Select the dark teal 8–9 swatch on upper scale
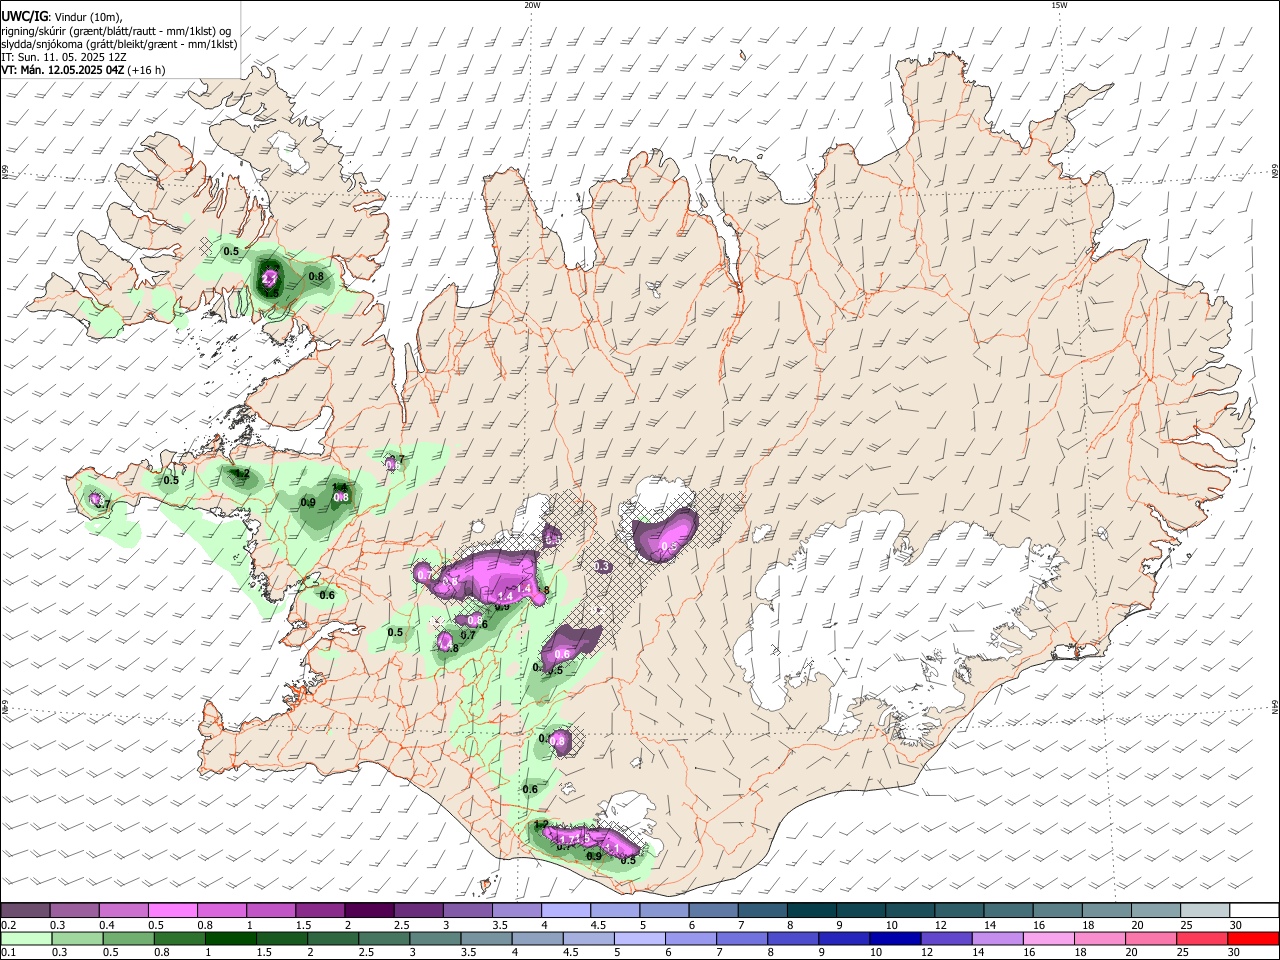This screenshot has width=1280, height=960. click(812, 910)
